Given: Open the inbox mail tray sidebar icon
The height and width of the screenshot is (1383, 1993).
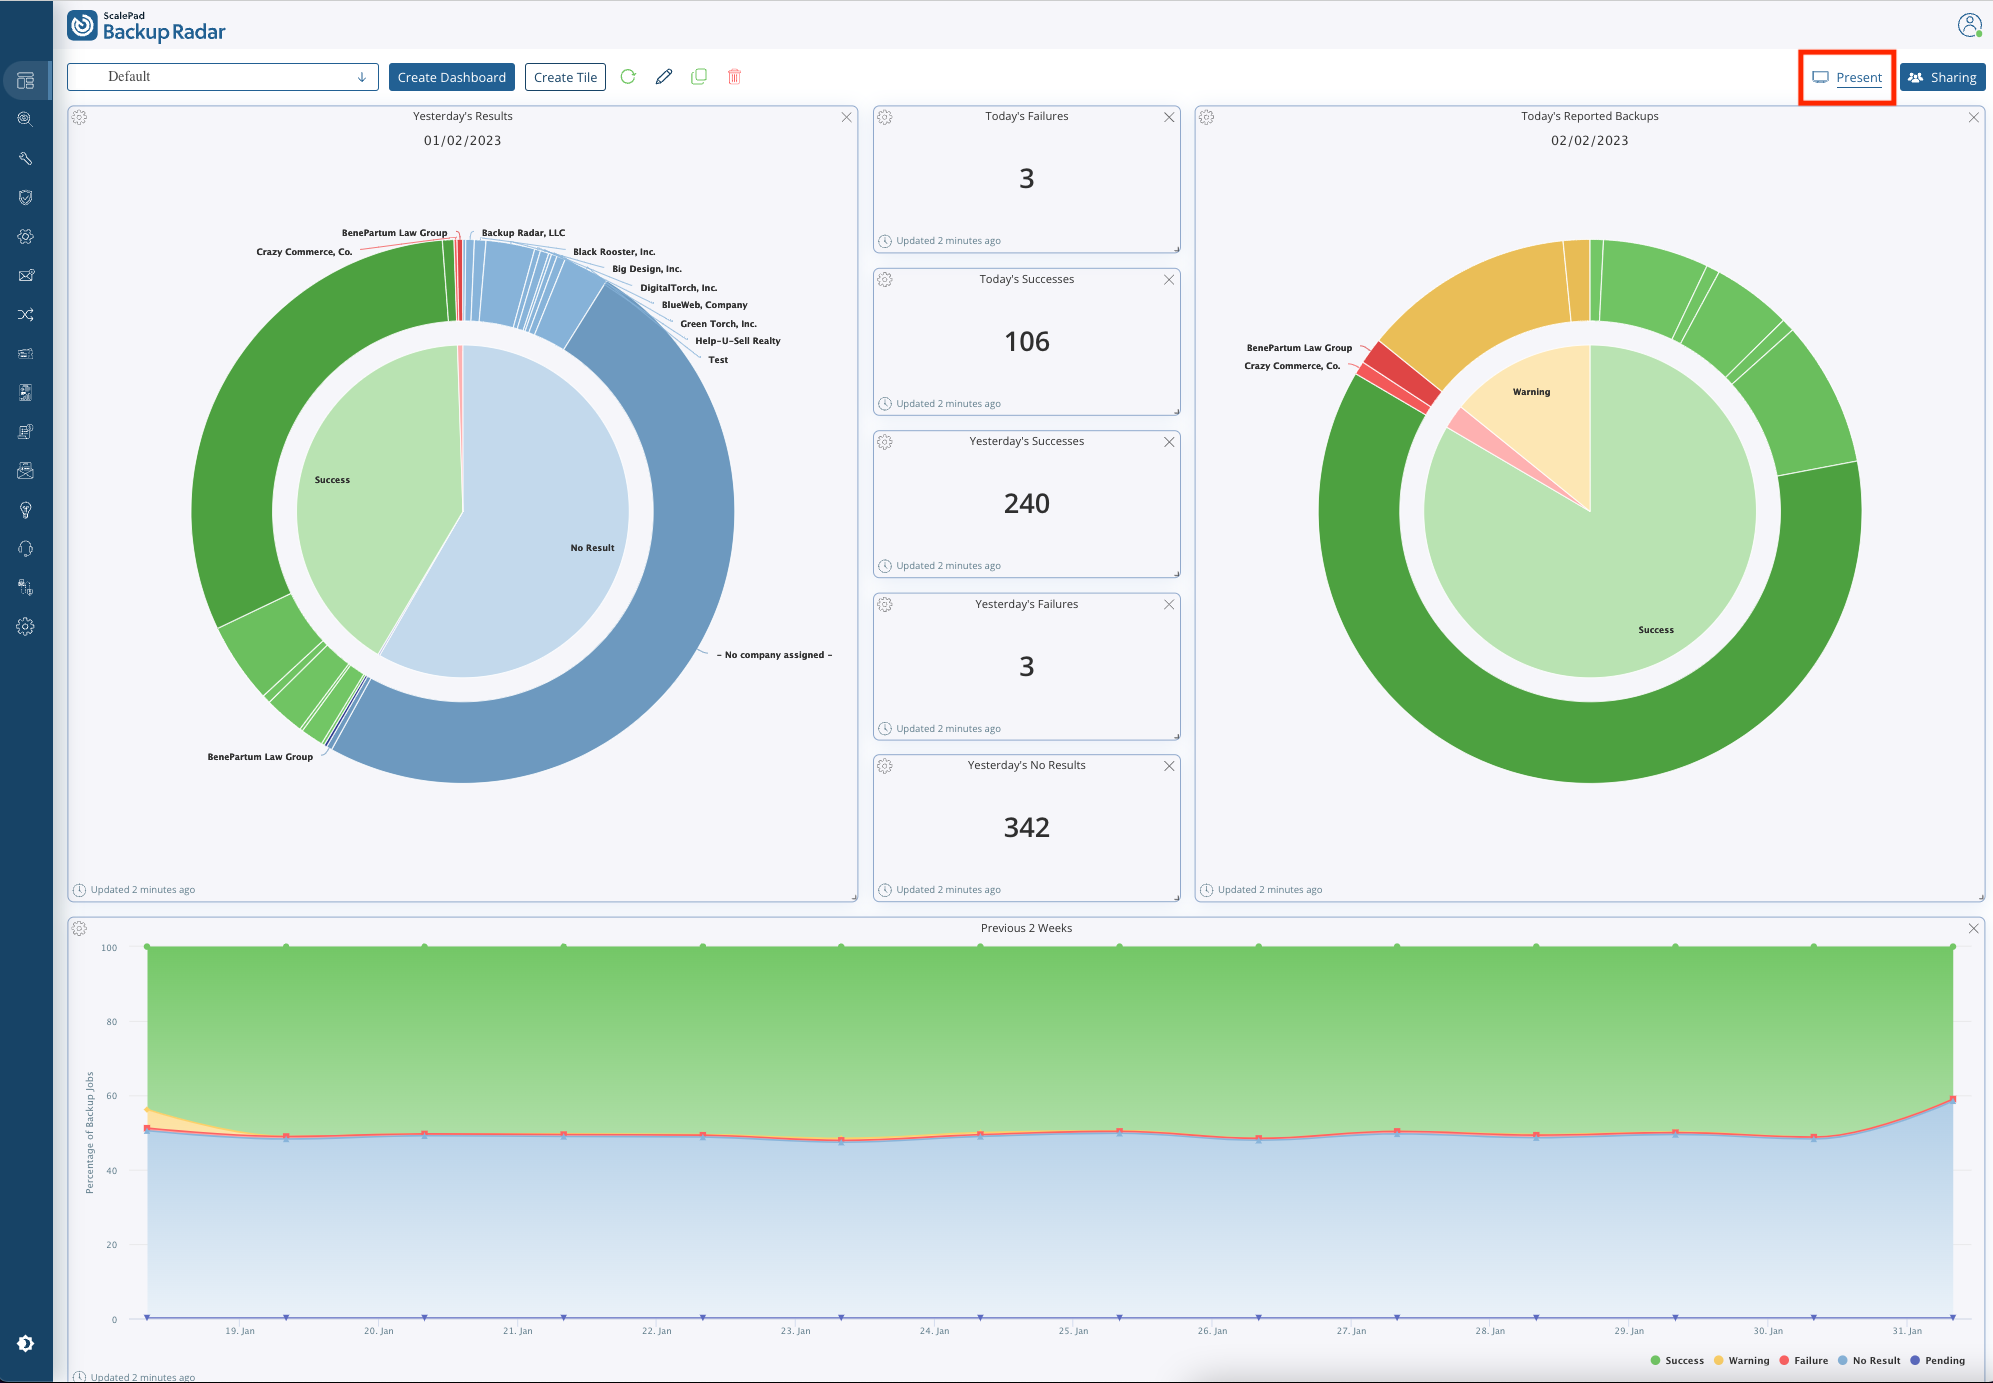Looking at the screenshot, I should [x=26, y=470].
